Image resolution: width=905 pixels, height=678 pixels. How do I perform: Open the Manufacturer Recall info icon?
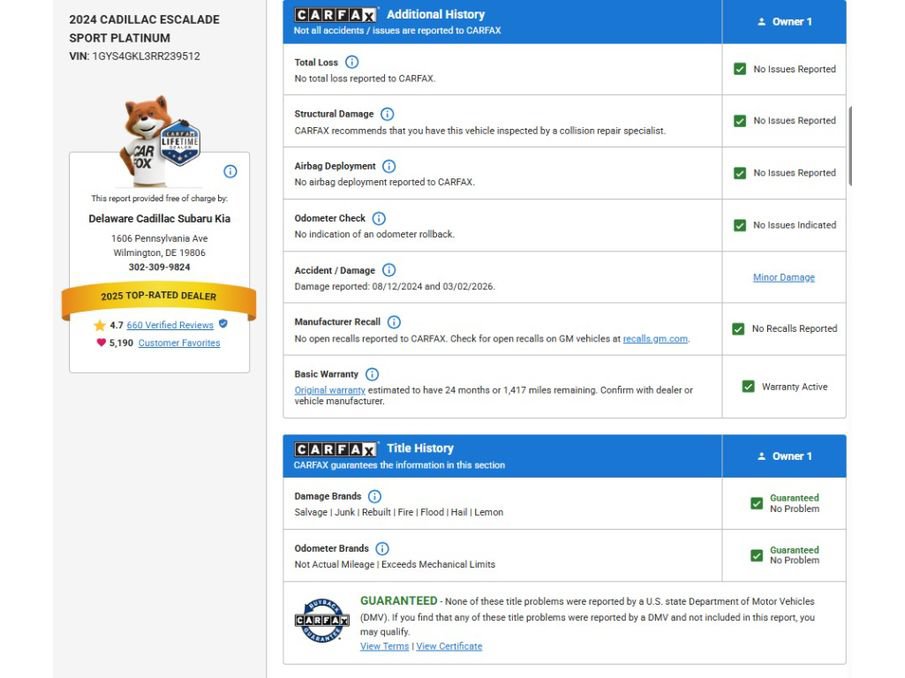[x=394, y=322]
